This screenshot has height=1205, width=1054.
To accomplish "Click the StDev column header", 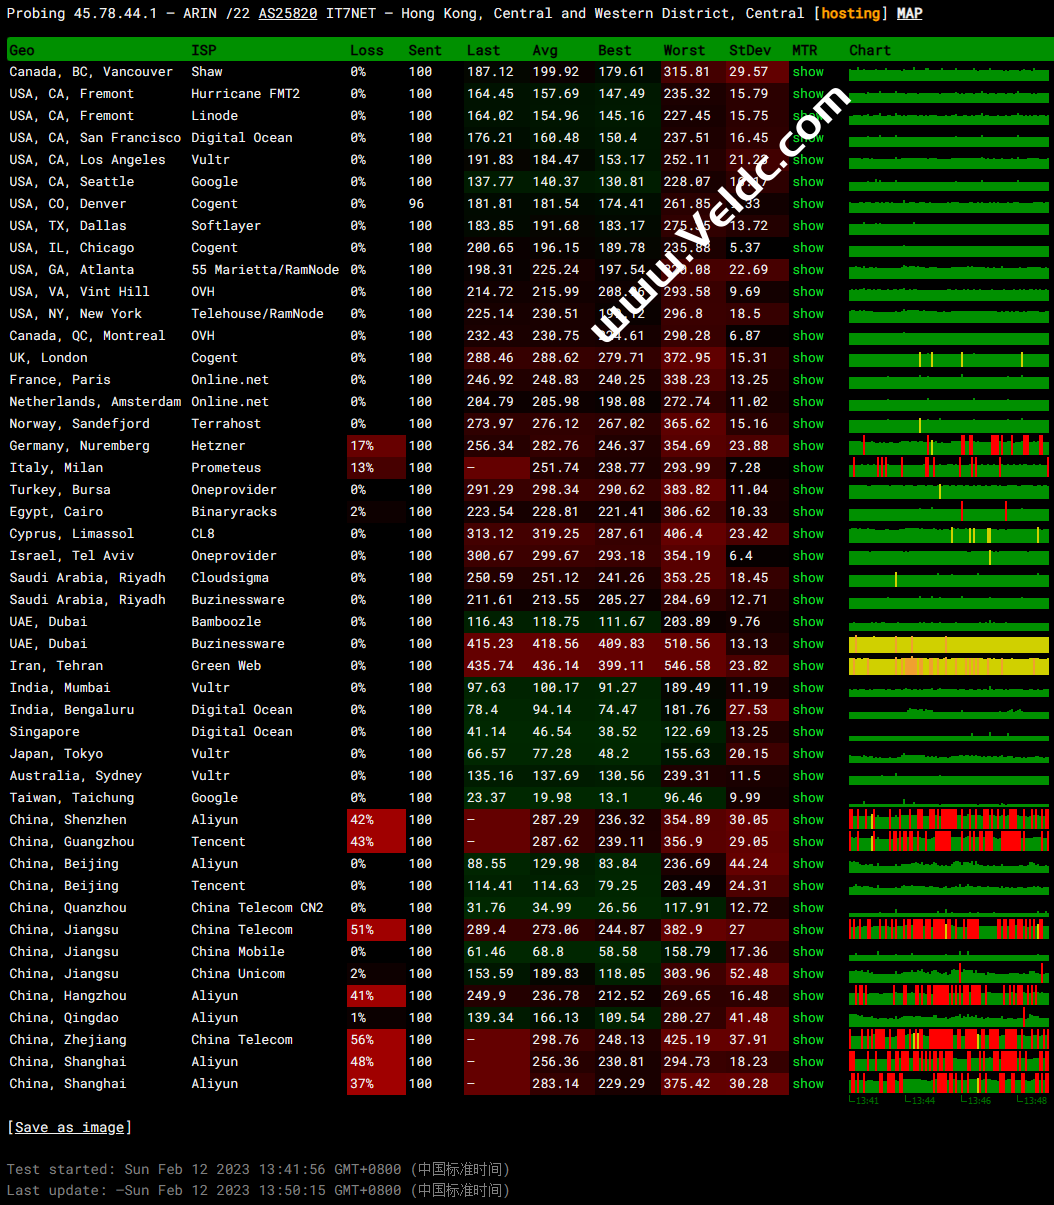I will (750, 50).
